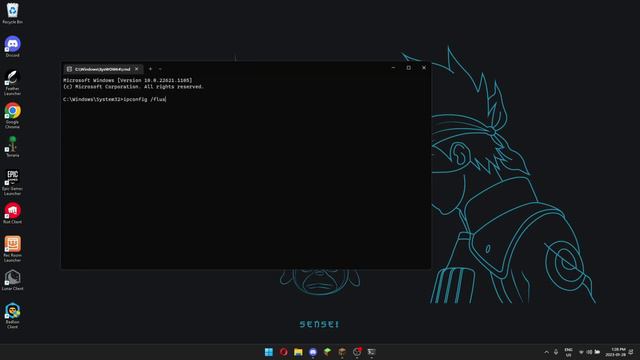This screenshot has width=640, height=360.
Task: Select the Feather Launcher desktop shortcut
Action: pyautogui.click(x=12, y=82)
